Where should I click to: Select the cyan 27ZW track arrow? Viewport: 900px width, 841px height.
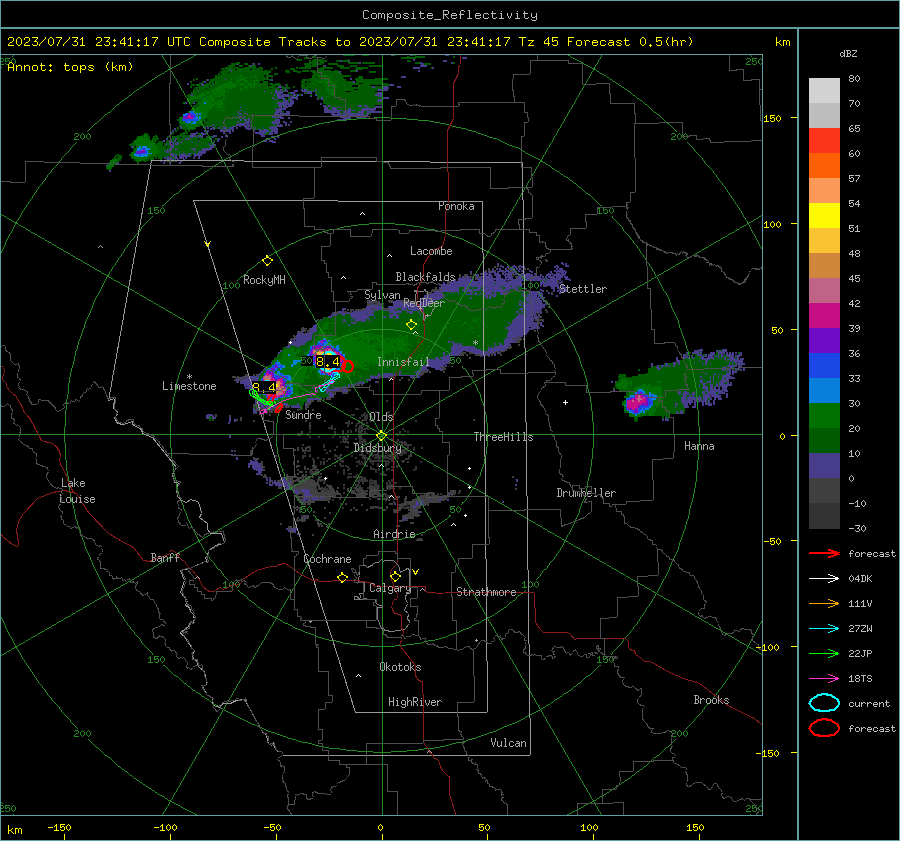pos(824,629)
